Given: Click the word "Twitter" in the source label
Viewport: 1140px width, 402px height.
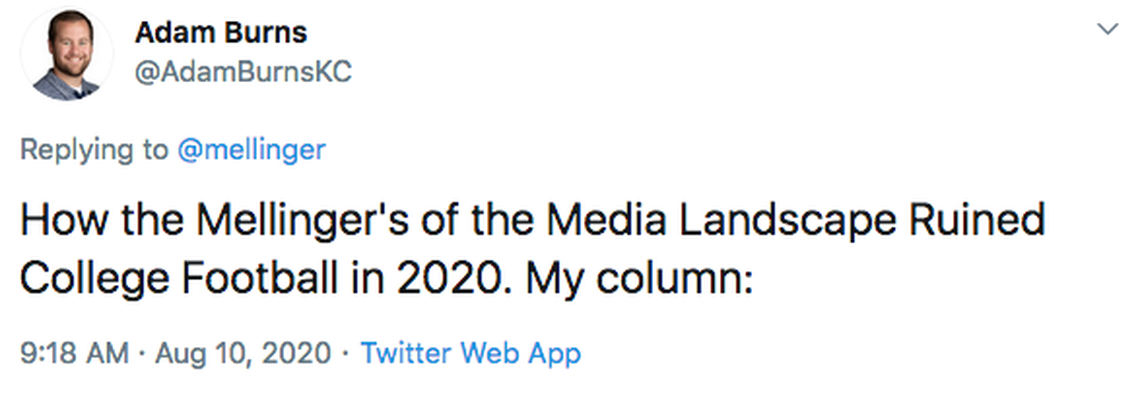Looking at the screenshot, I should tap(404, 352).
